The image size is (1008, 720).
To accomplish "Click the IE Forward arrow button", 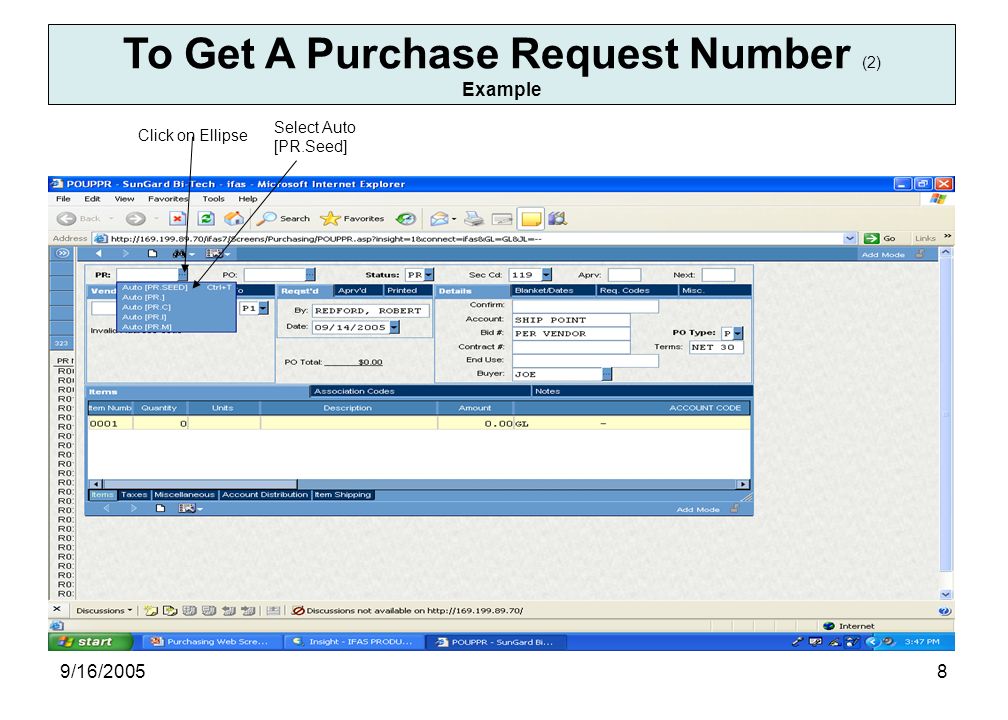I will tap(135, 219).
